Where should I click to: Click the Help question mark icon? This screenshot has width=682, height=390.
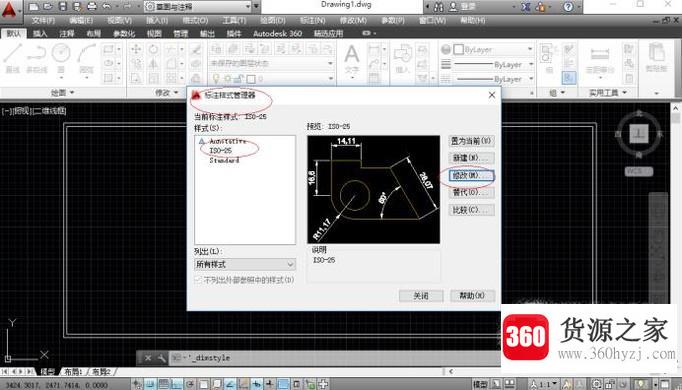pos(568,7)
